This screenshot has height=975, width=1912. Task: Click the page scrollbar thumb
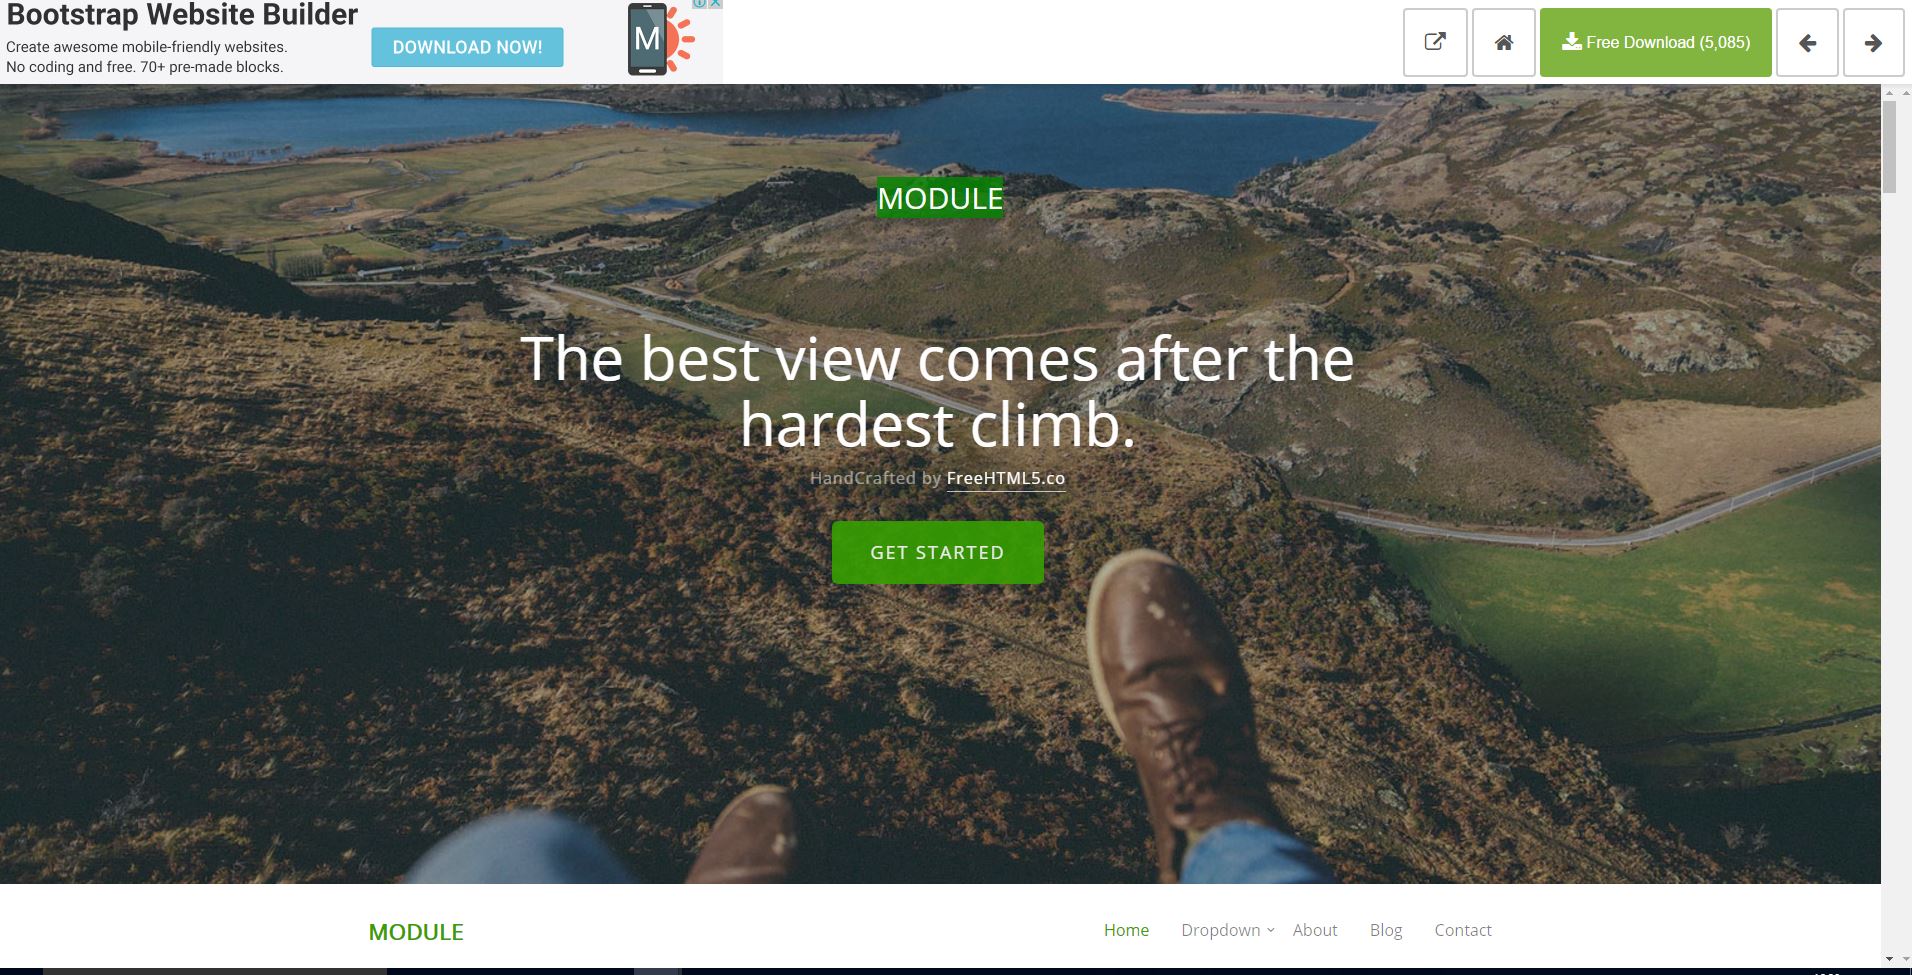(1889, 146)
